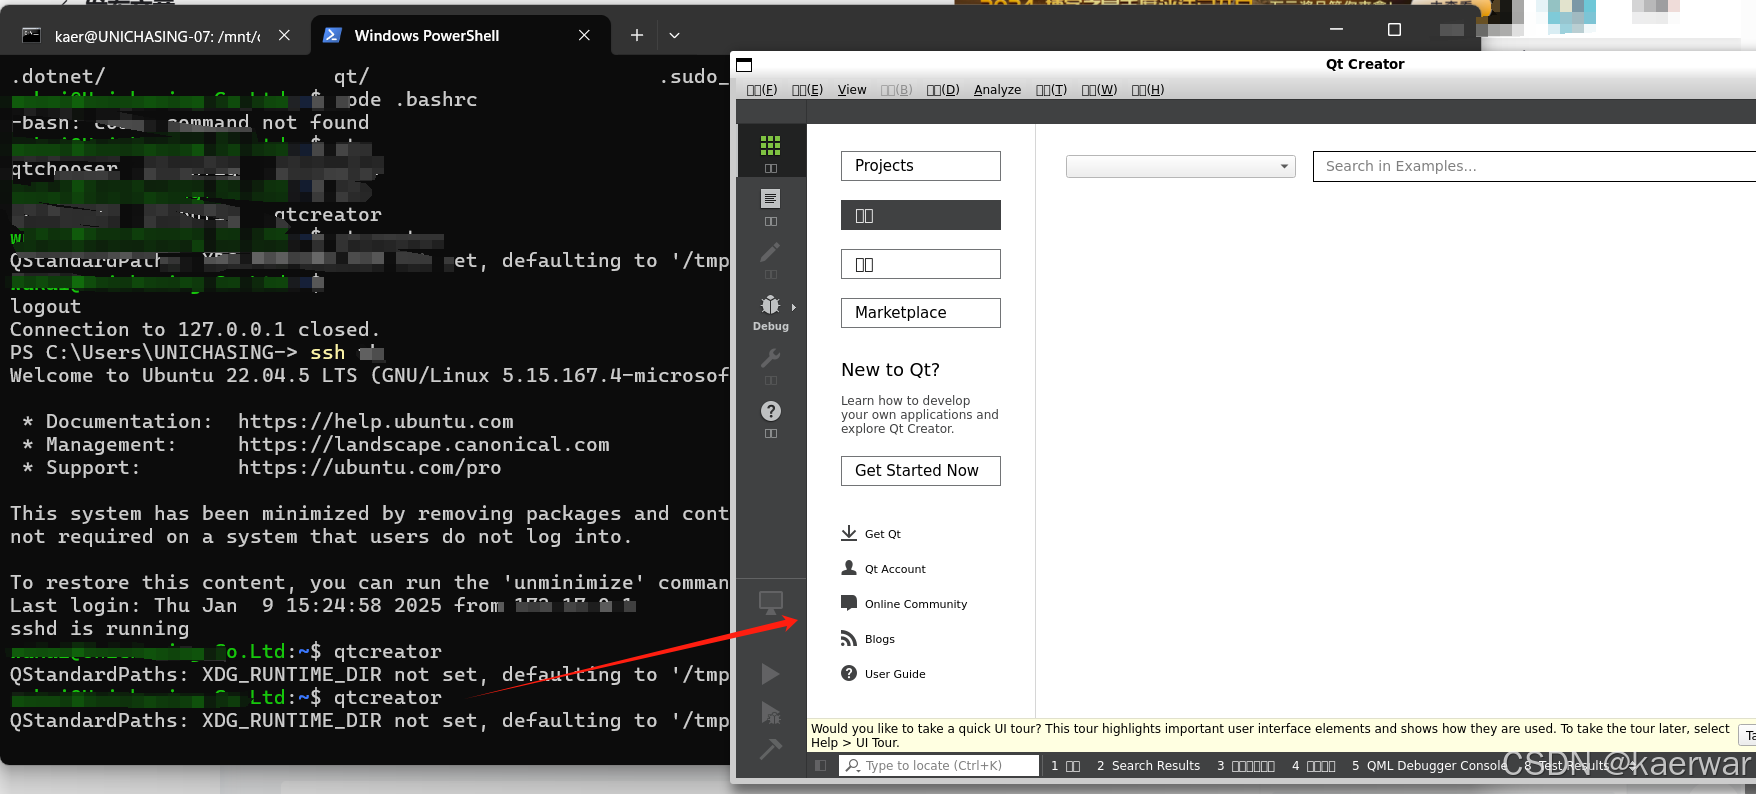Viewport: 1756px width, 794px height.
Task: Build project with the hammer icon
Action: click(770, 749)
